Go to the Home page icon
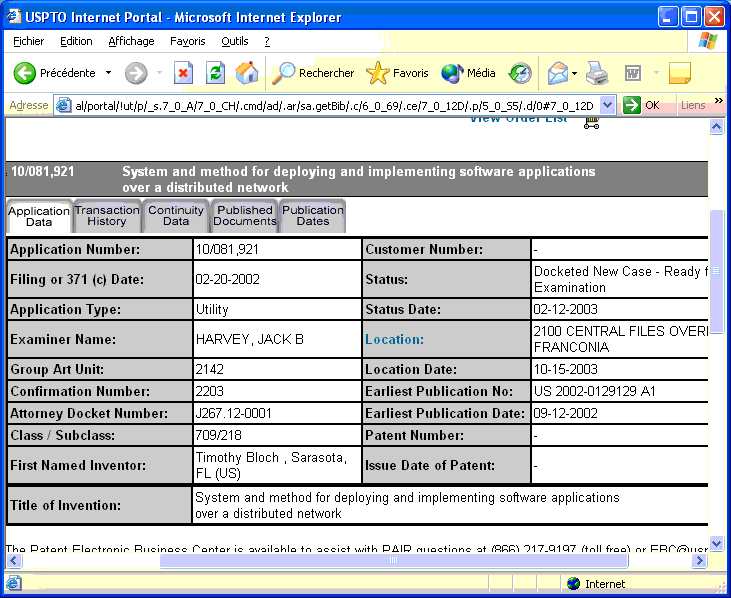Viewport: 731px width, 598px height. (x=247, y=73)
